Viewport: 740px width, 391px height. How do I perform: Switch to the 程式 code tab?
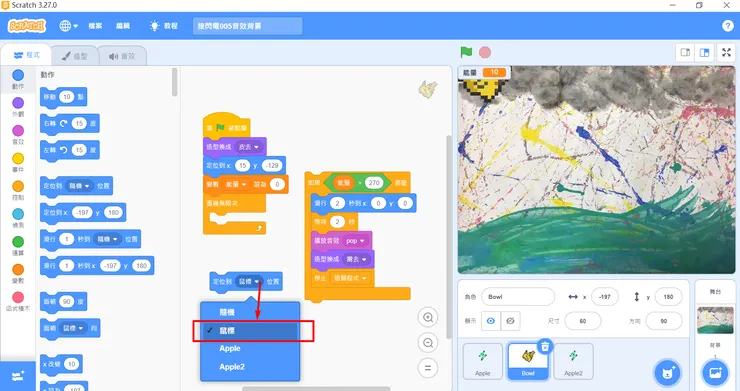point(26,55)
